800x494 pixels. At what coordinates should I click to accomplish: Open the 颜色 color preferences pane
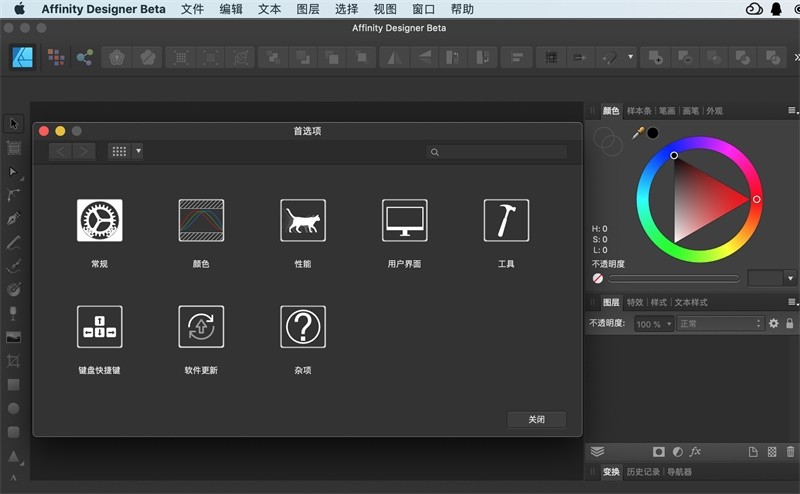coord(201,220)
